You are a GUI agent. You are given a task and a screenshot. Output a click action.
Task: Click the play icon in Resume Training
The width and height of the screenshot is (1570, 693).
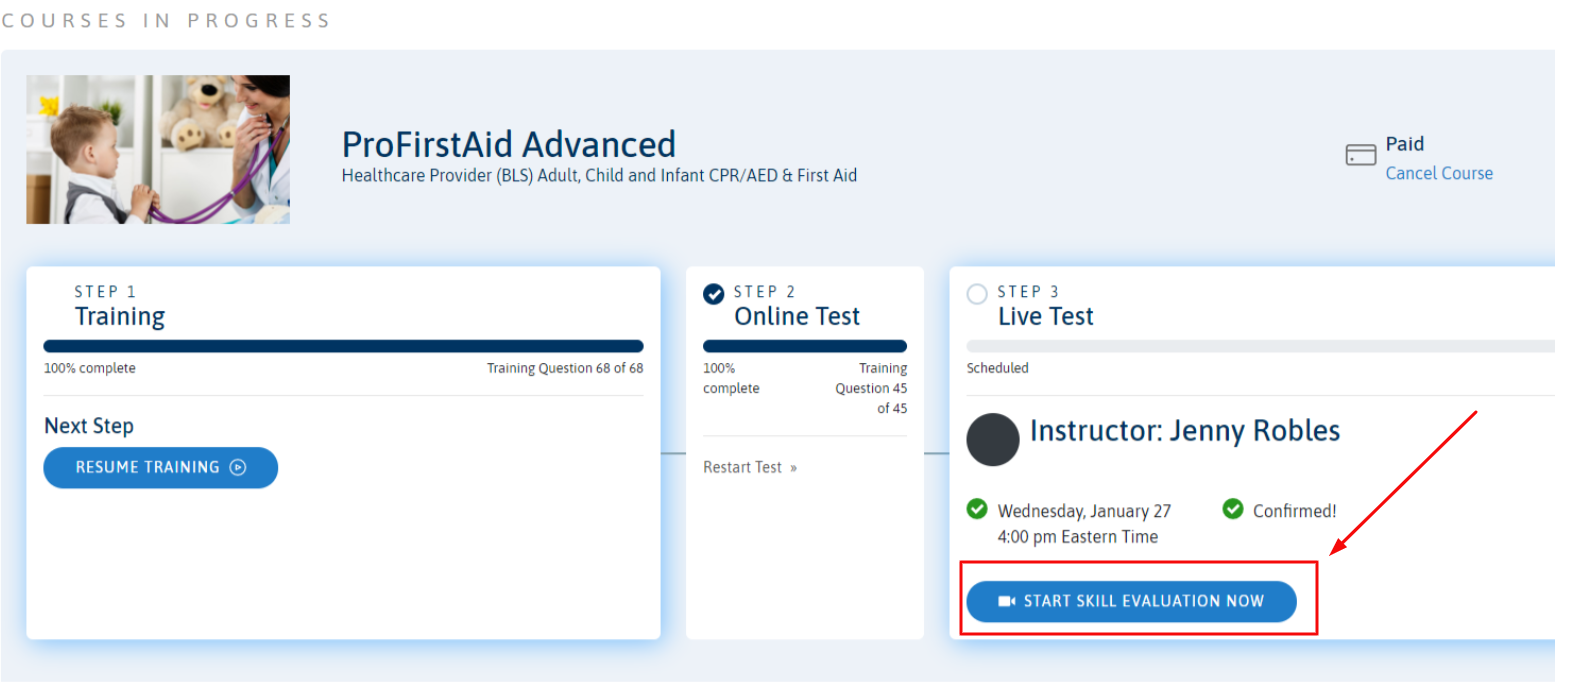pos(238,467)
